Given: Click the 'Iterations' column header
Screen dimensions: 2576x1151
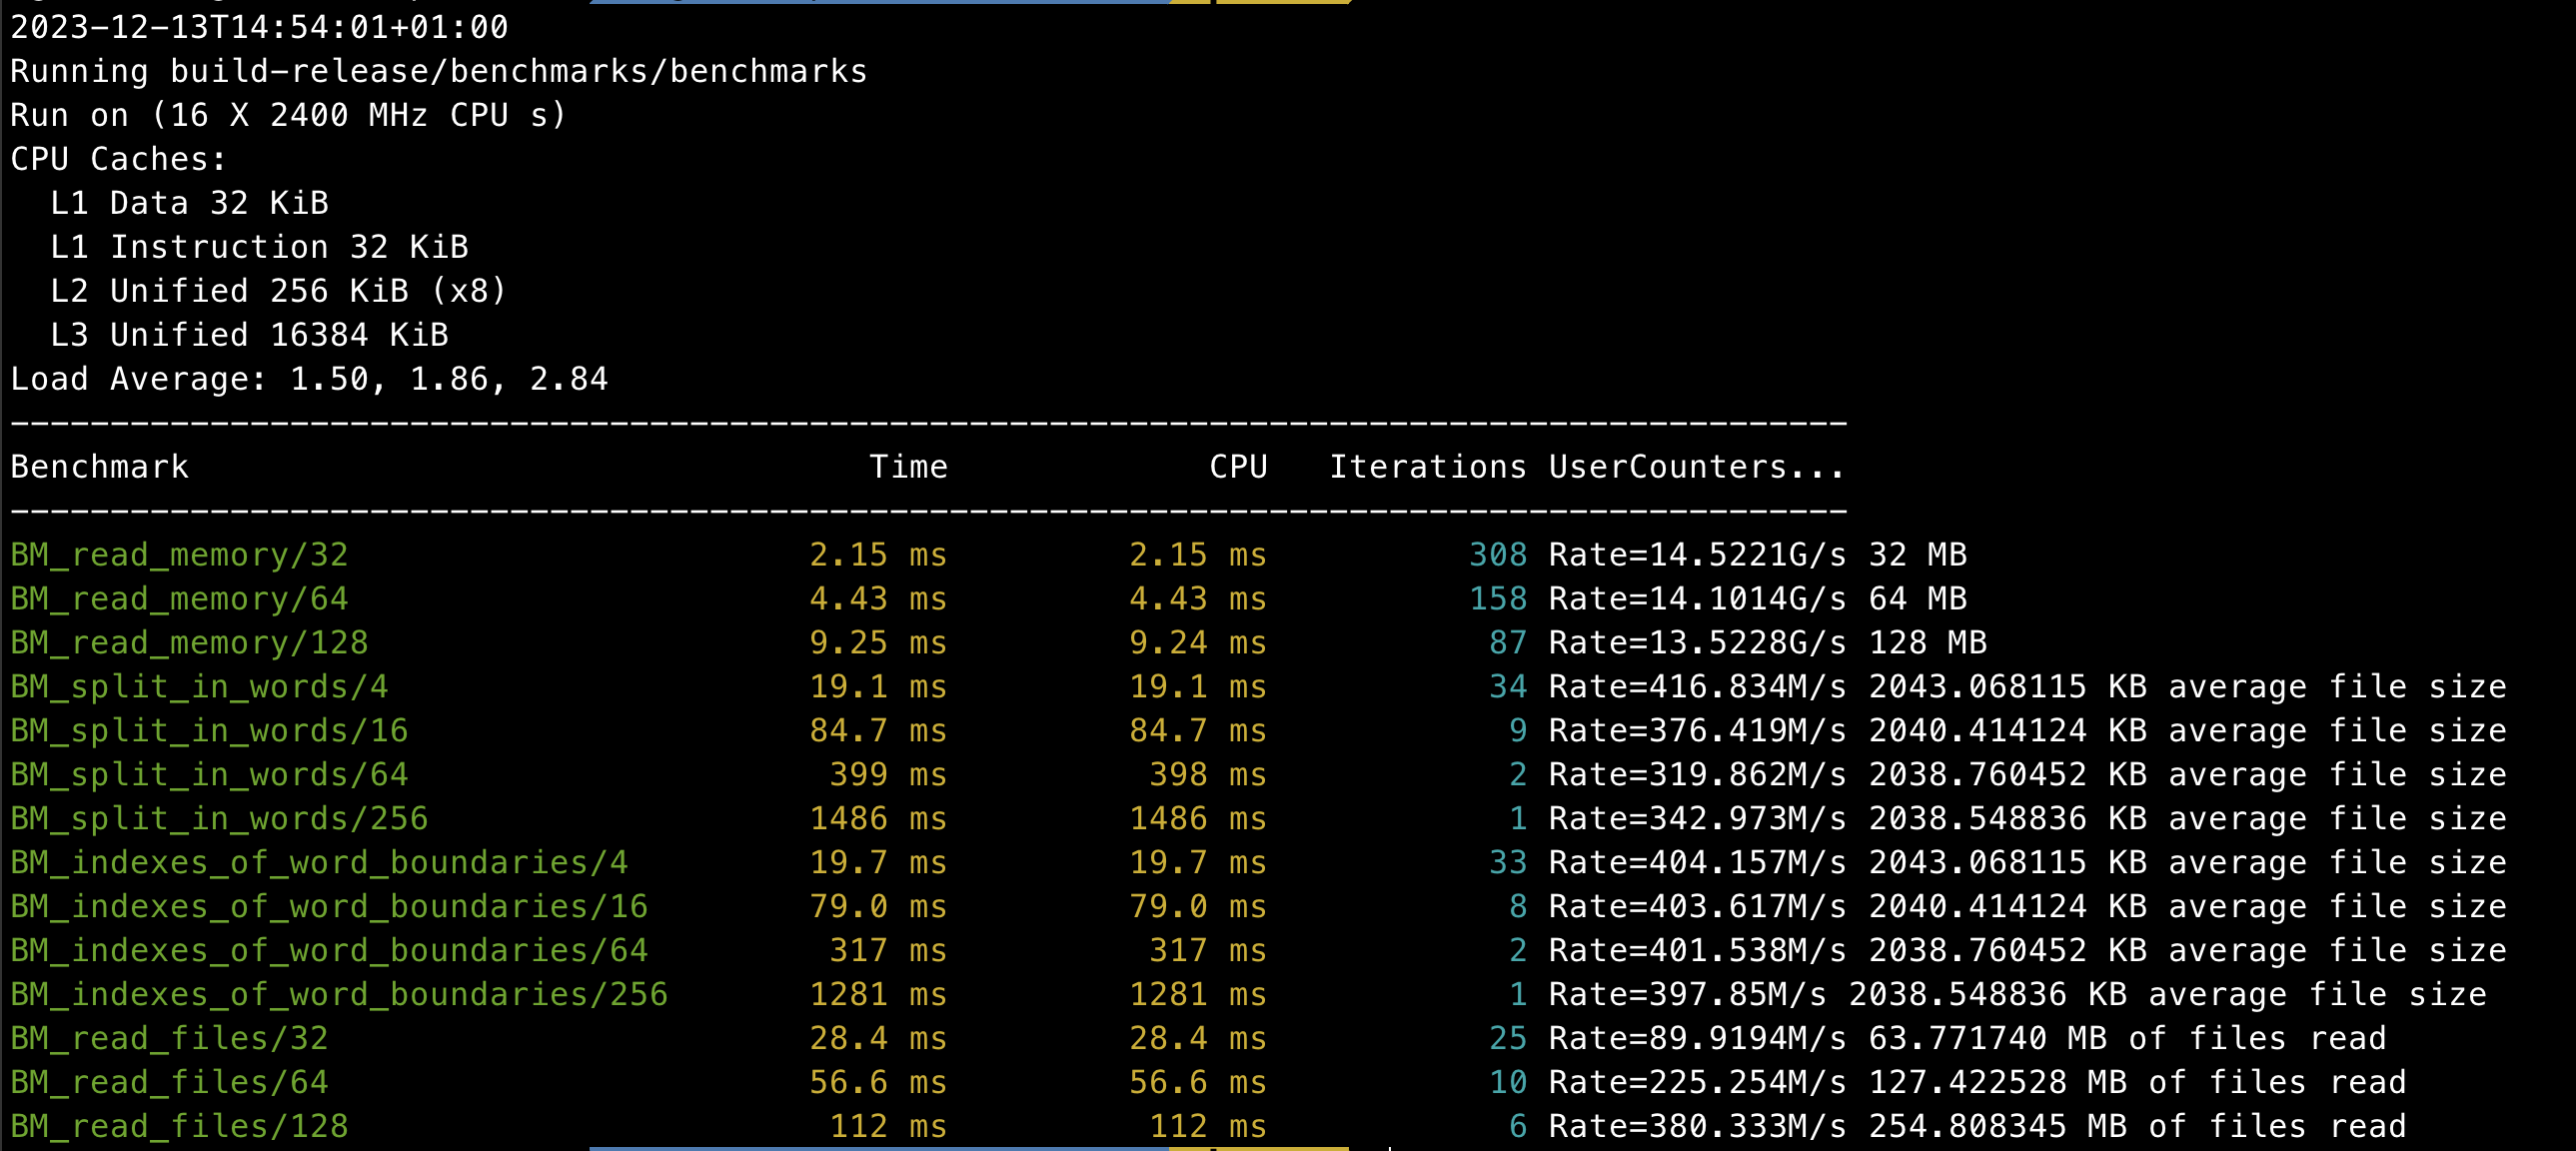Looking at the screenshot, I should click(x=1428, y=467).
